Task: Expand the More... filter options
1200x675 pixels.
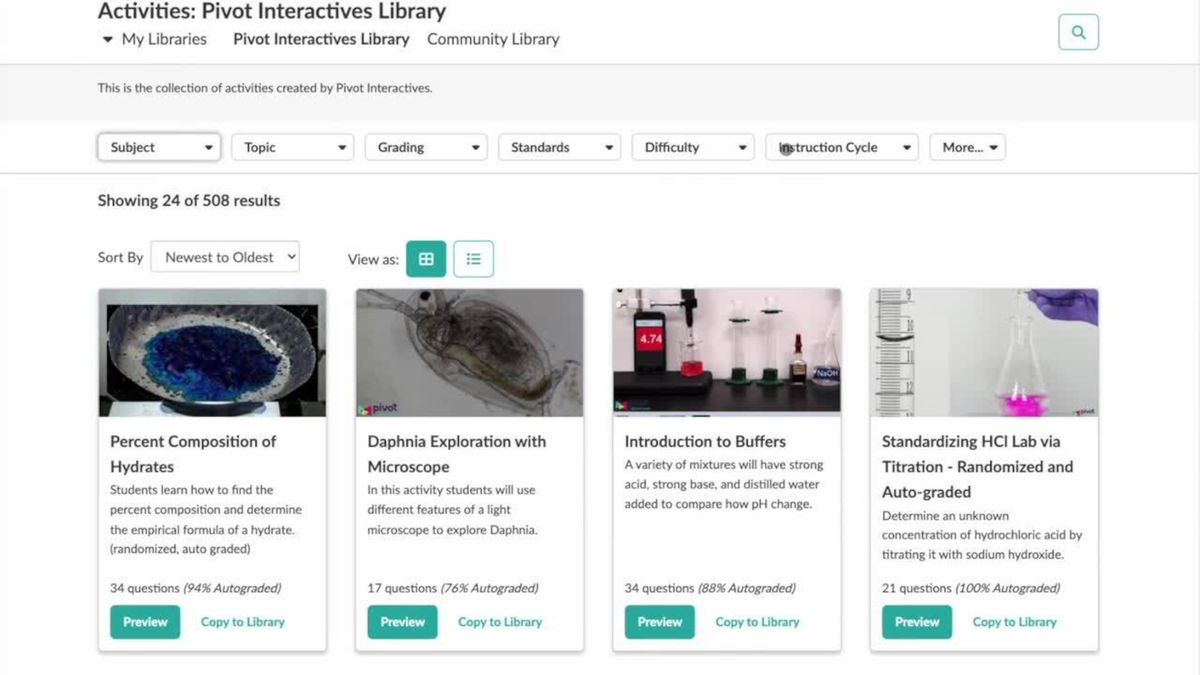Action: pos(967,146)
